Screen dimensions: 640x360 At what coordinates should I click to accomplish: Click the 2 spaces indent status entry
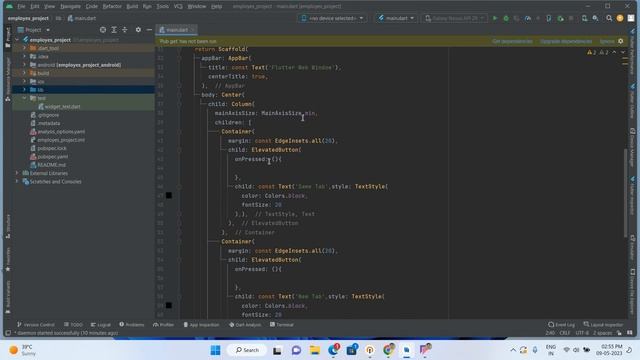click(602, 333)
